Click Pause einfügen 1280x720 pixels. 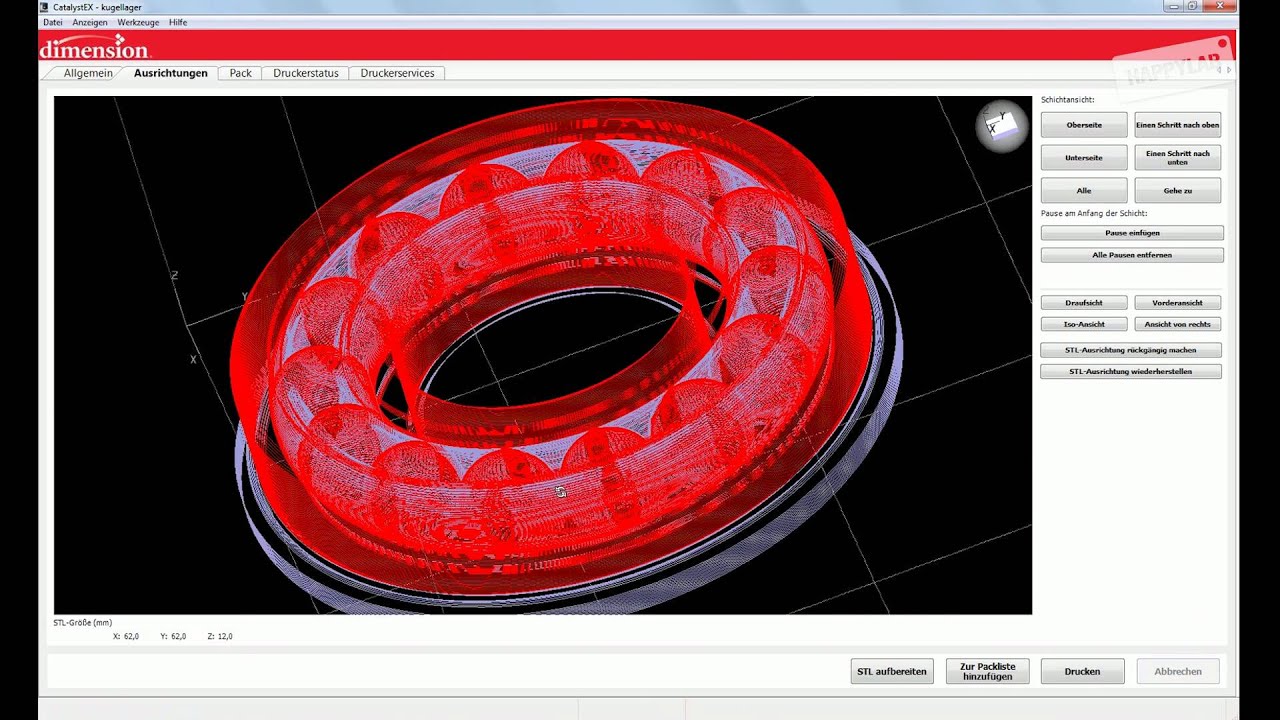(x=1132, y=233)
